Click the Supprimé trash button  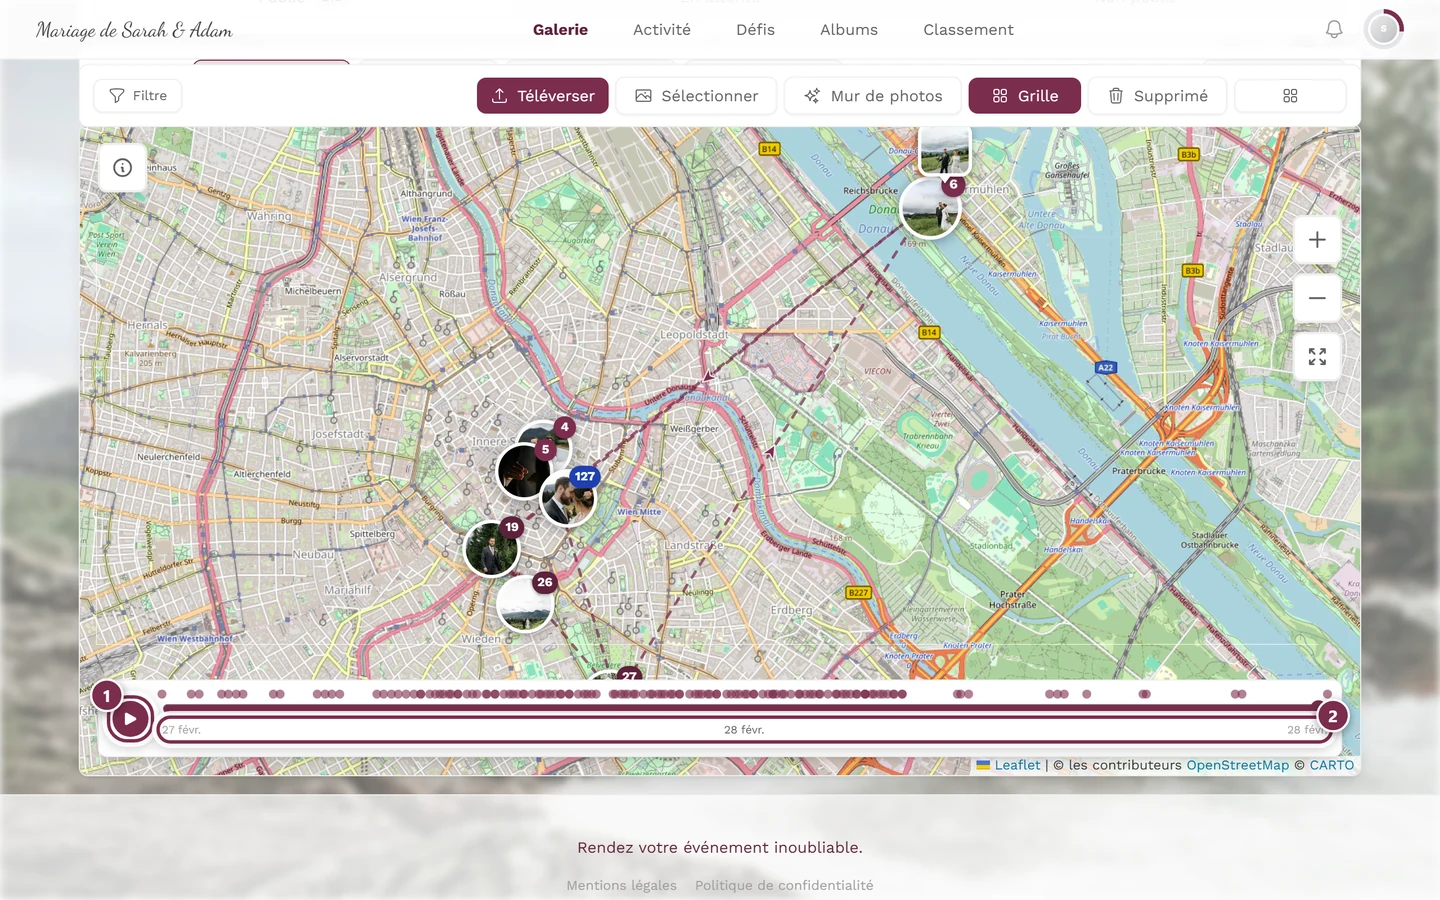[x=1158, y=96]
